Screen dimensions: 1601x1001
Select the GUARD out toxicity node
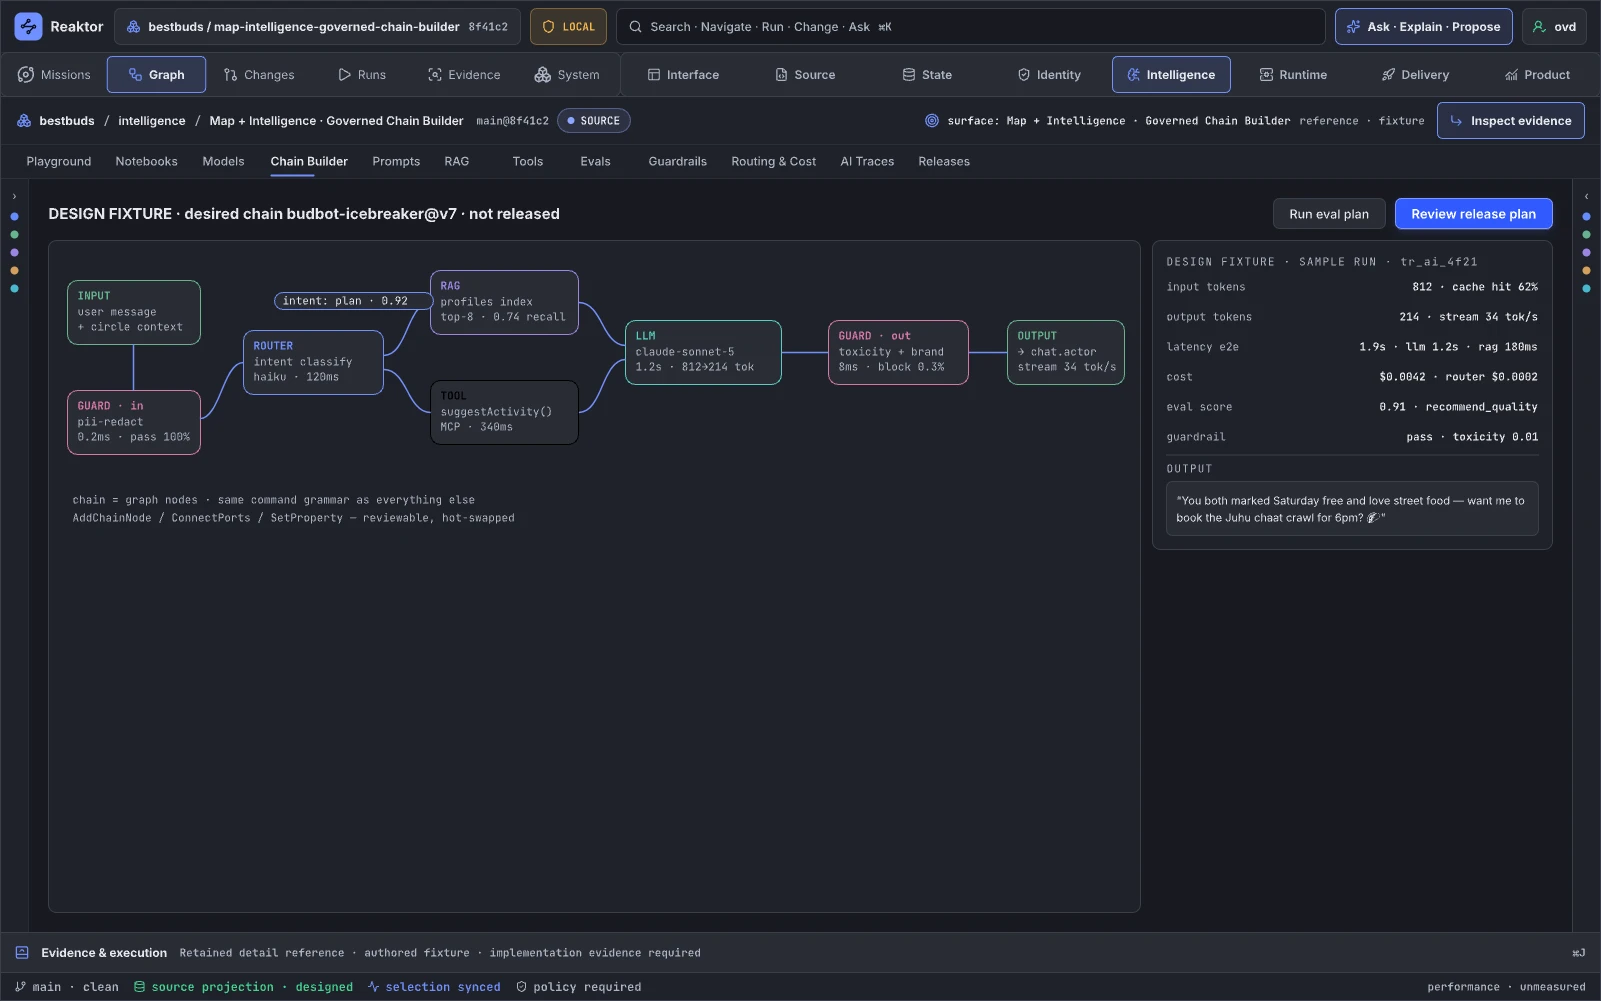898,352
